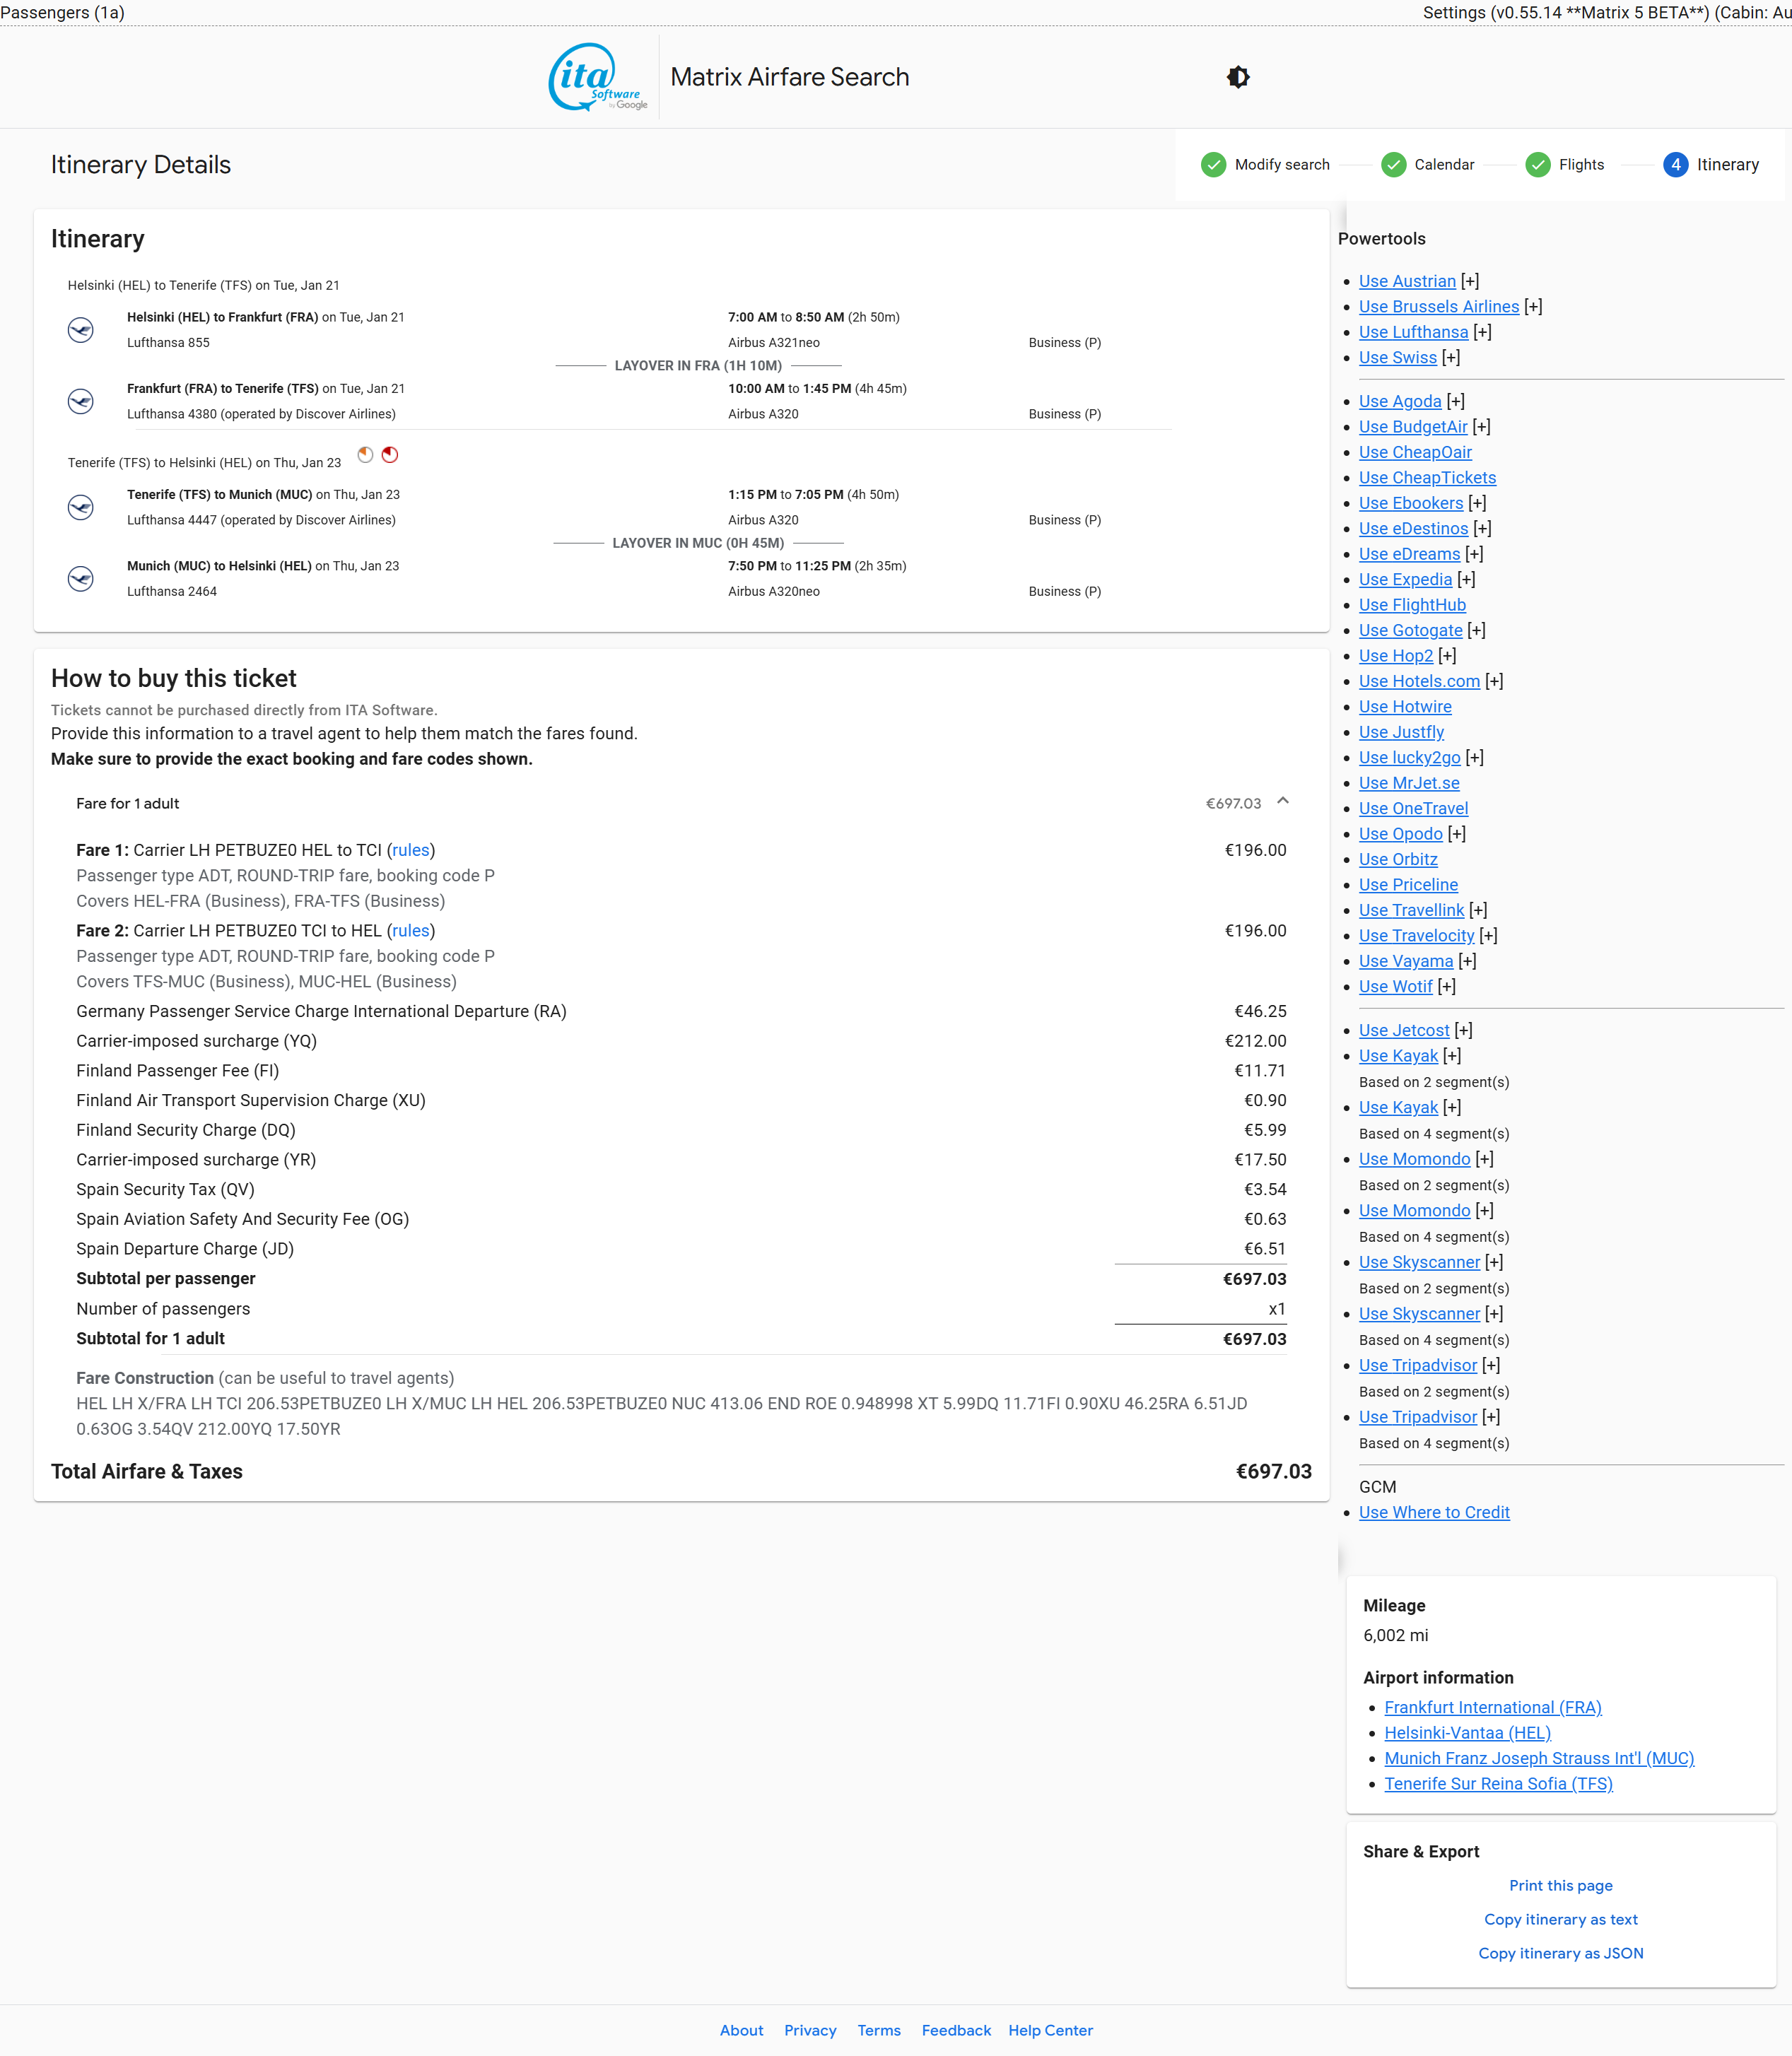
Task: Click Lufthansa logo beside flight 2464
Action: click(81, 579)
